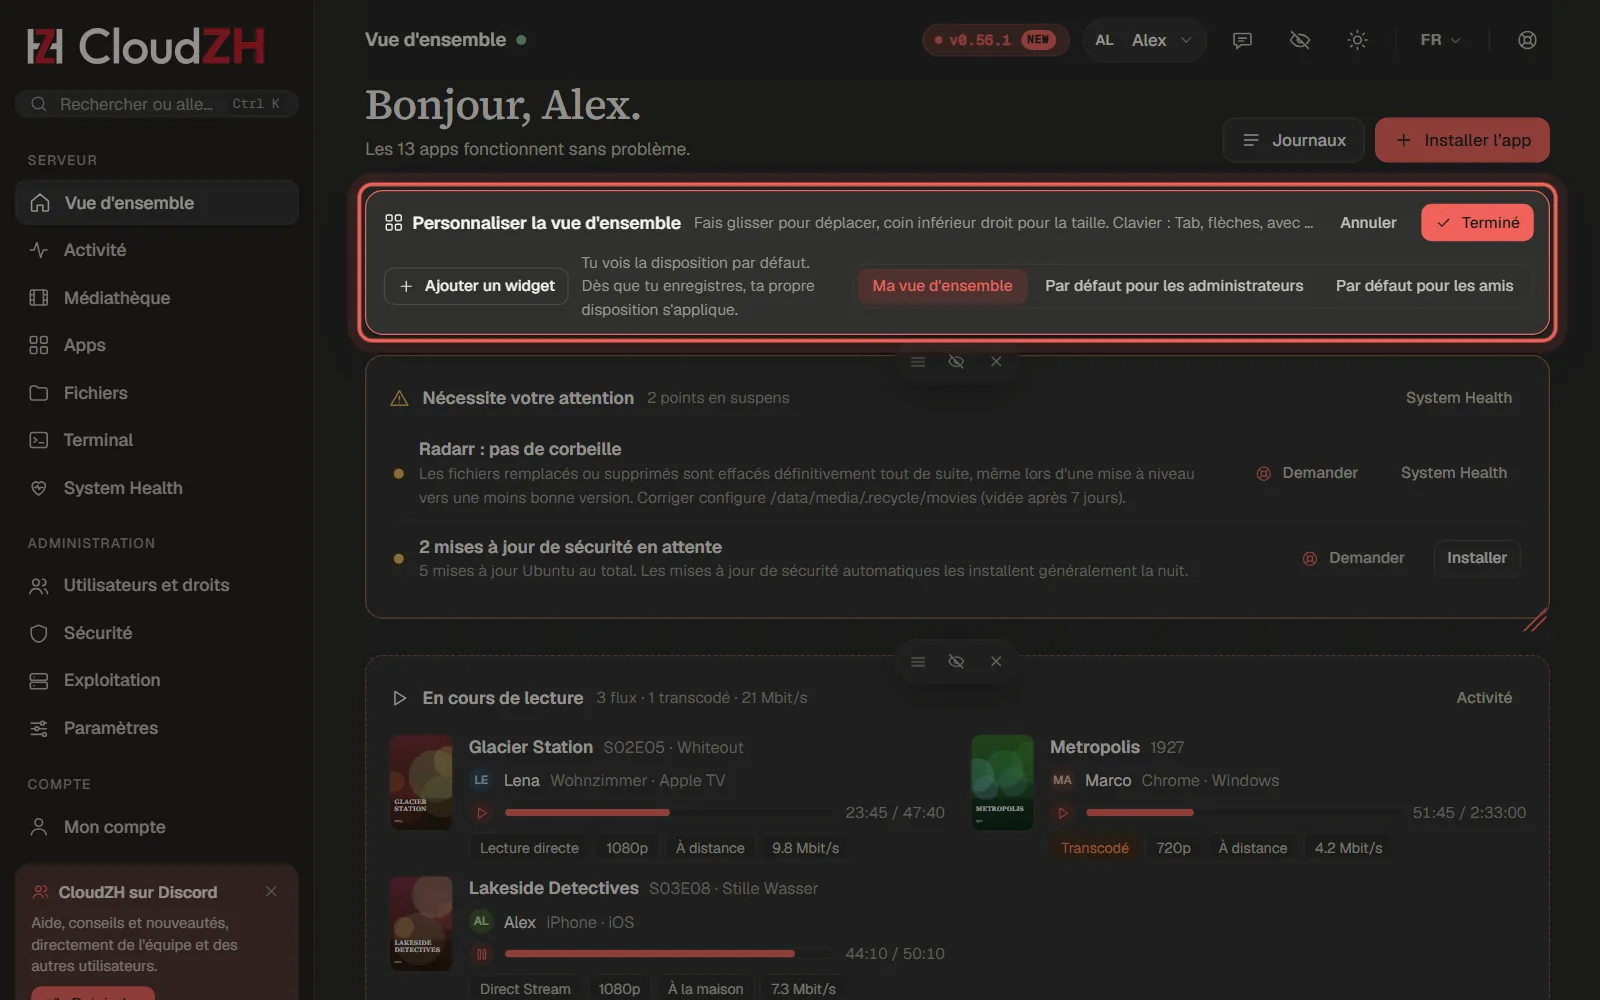Grab the drag handle of En cours de lecture widget
This screenshot has width=1600, height=1000.
coord(918,662)
